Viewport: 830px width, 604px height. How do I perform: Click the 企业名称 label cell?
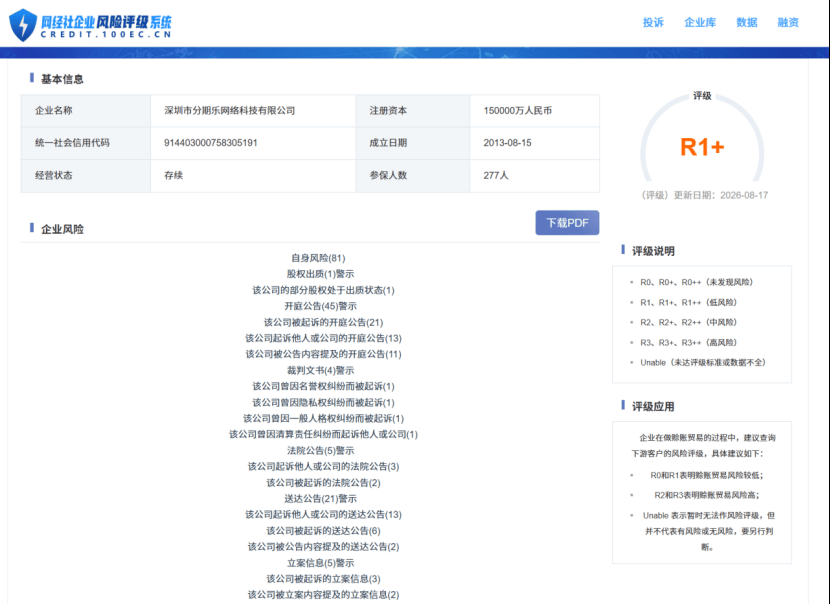pyautogui.click(x=86, y=111)
